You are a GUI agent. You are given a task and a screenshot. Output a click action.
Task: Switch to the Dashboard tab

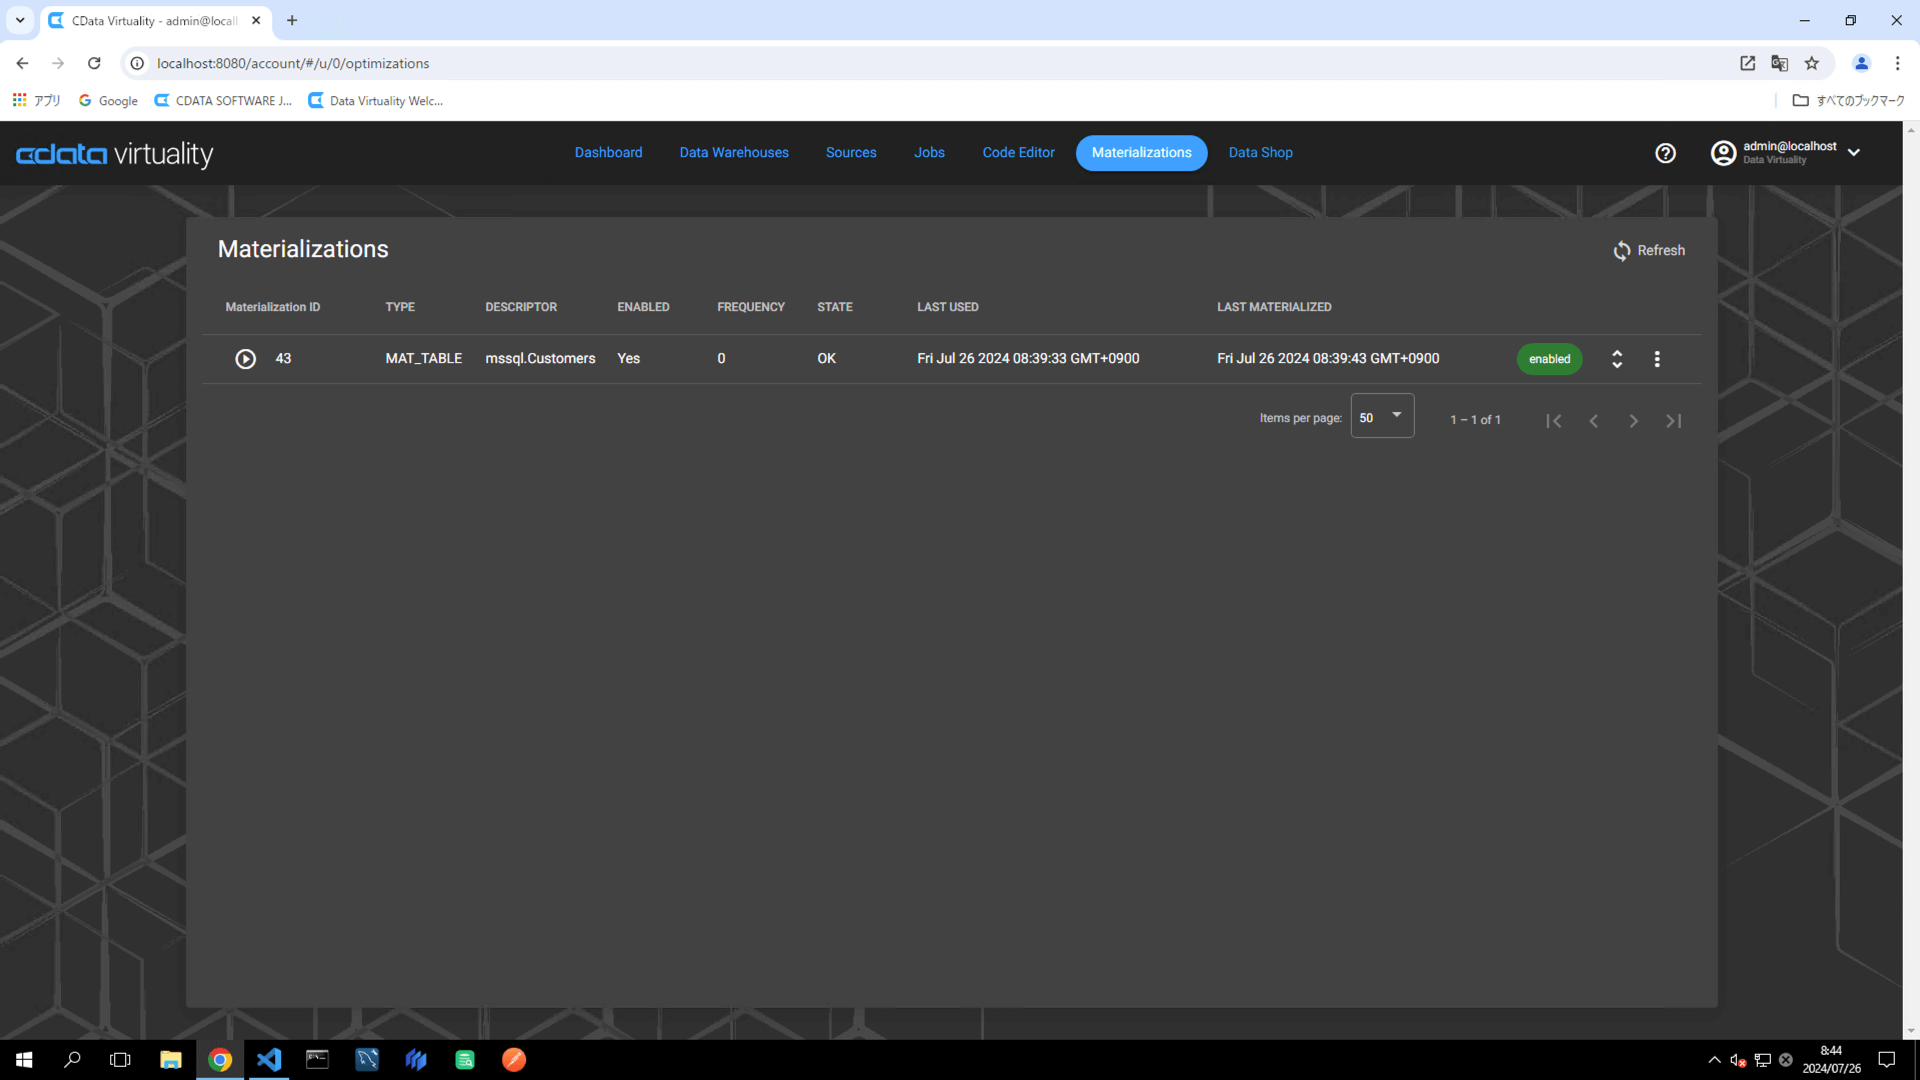tap(608, 153)
